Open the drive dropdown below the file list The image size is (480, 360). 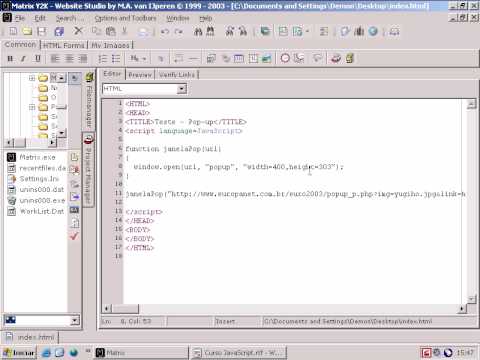pos(75,320)
